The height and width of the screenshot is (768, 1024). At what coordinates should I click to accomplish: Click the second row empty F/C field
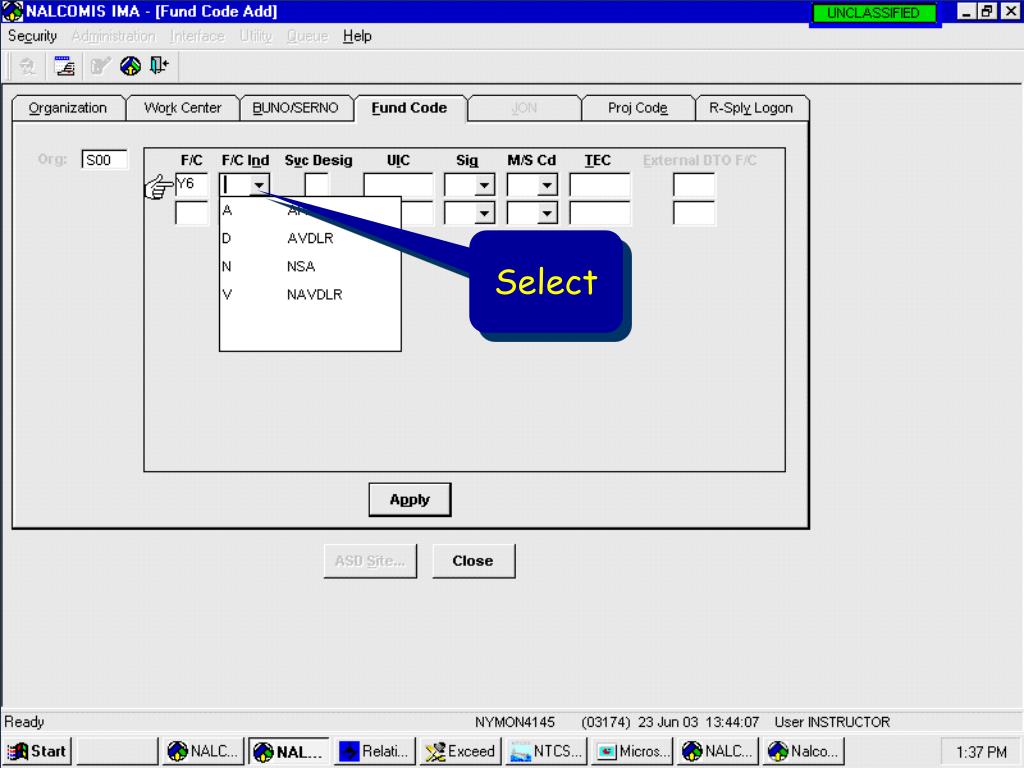(191, 213)
